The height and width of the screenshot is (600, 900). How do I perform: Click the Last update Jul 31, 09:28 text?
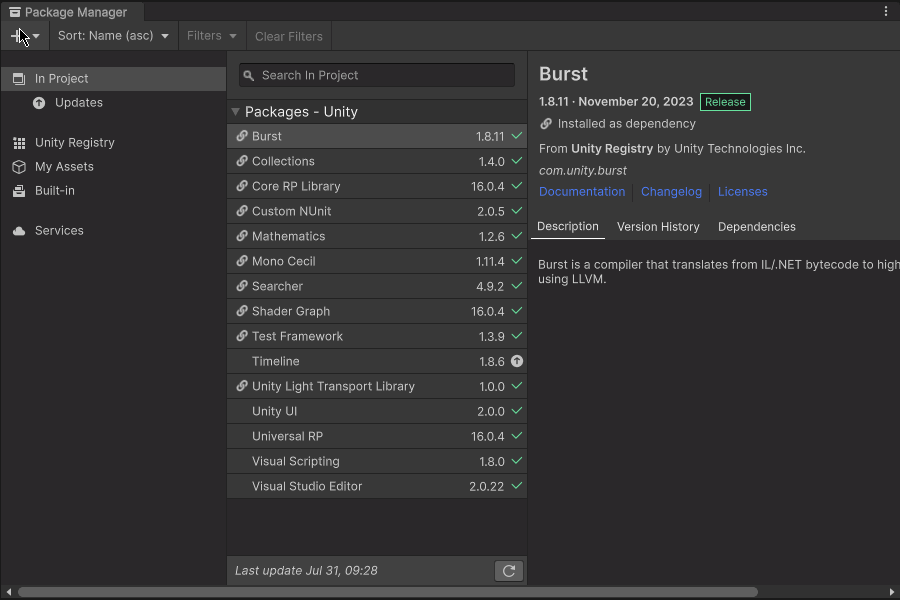click(306, 571)
